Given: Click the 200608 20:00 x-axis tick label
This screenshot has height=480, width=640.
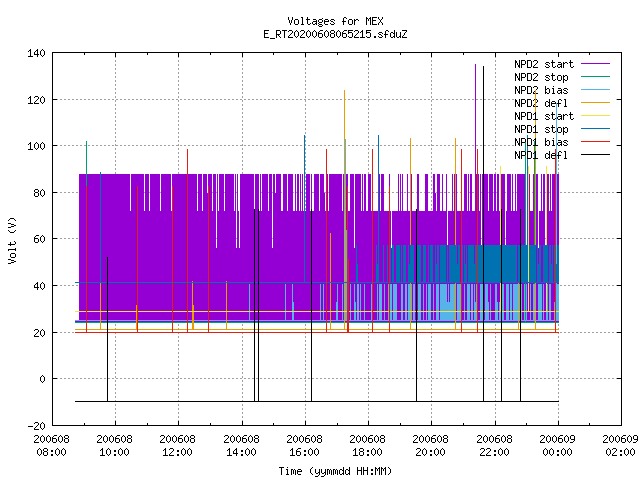Looking at the screenshot, I should pyautogui.click(x=431, y=446).
